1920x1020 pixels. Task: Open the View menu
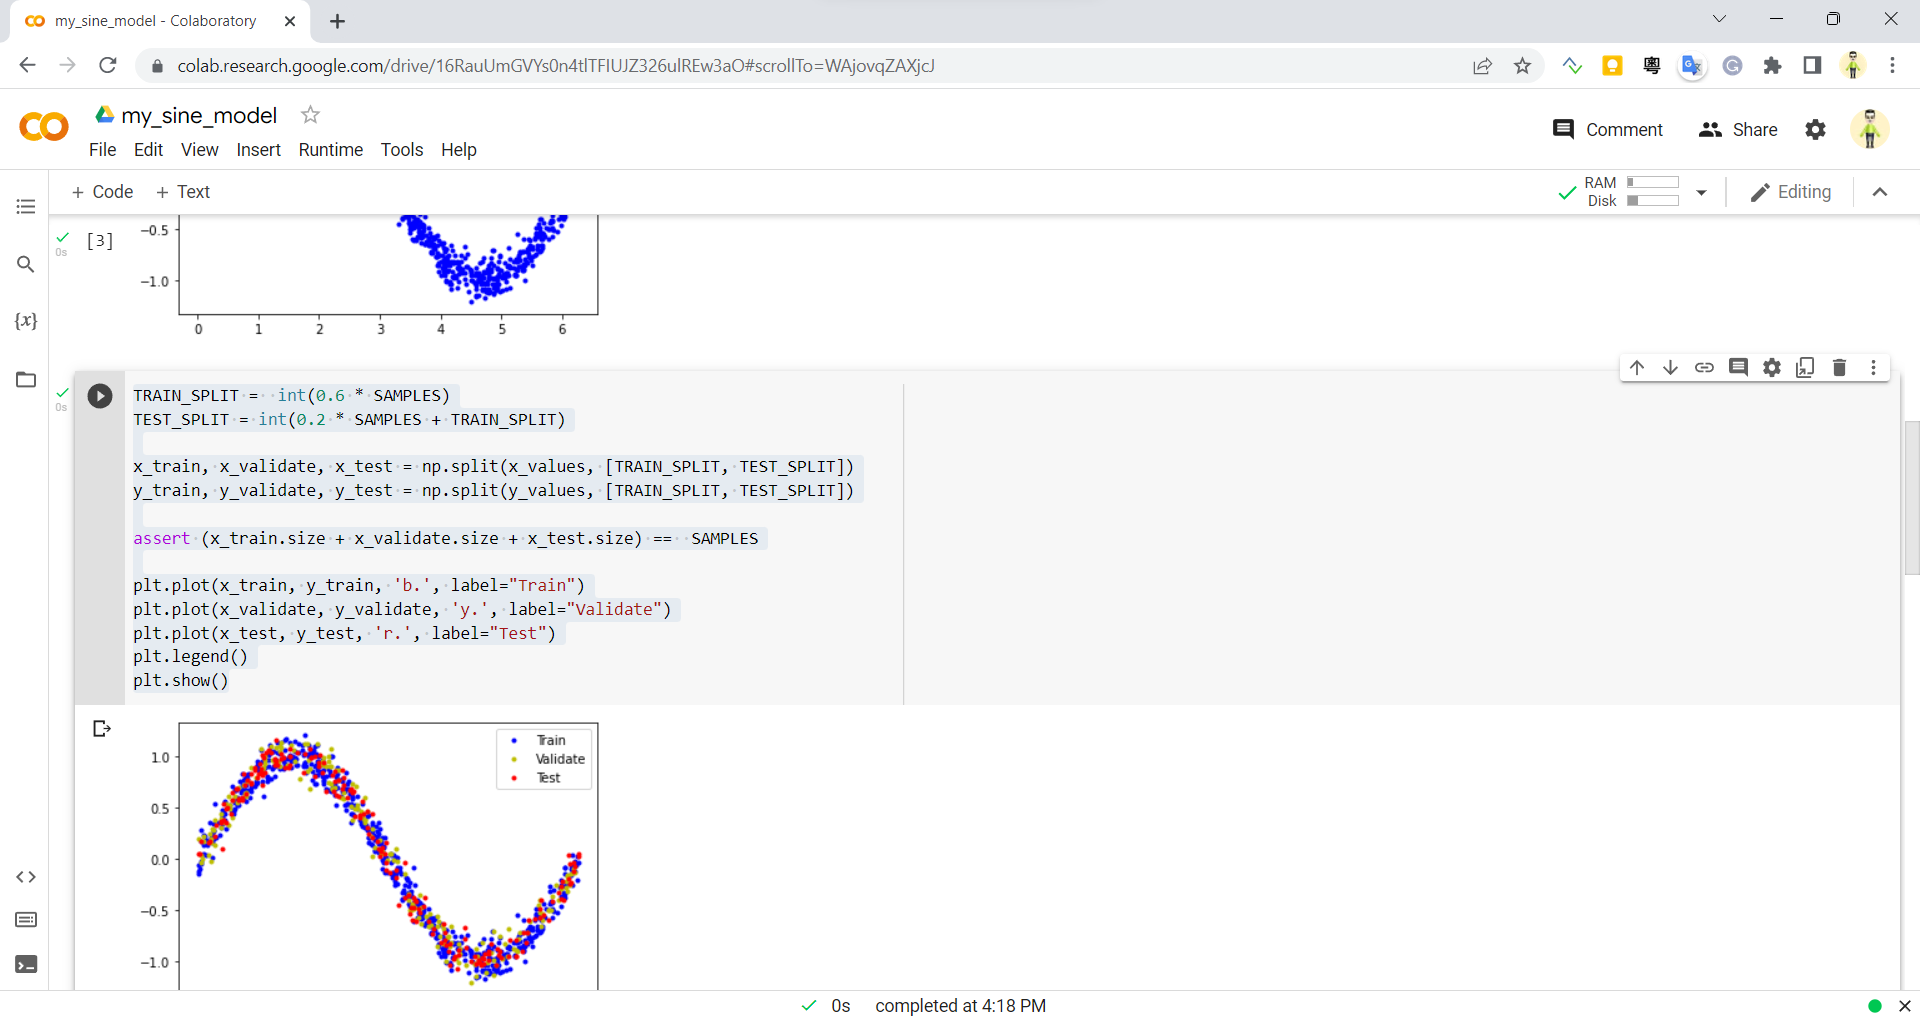pos(199,150)
